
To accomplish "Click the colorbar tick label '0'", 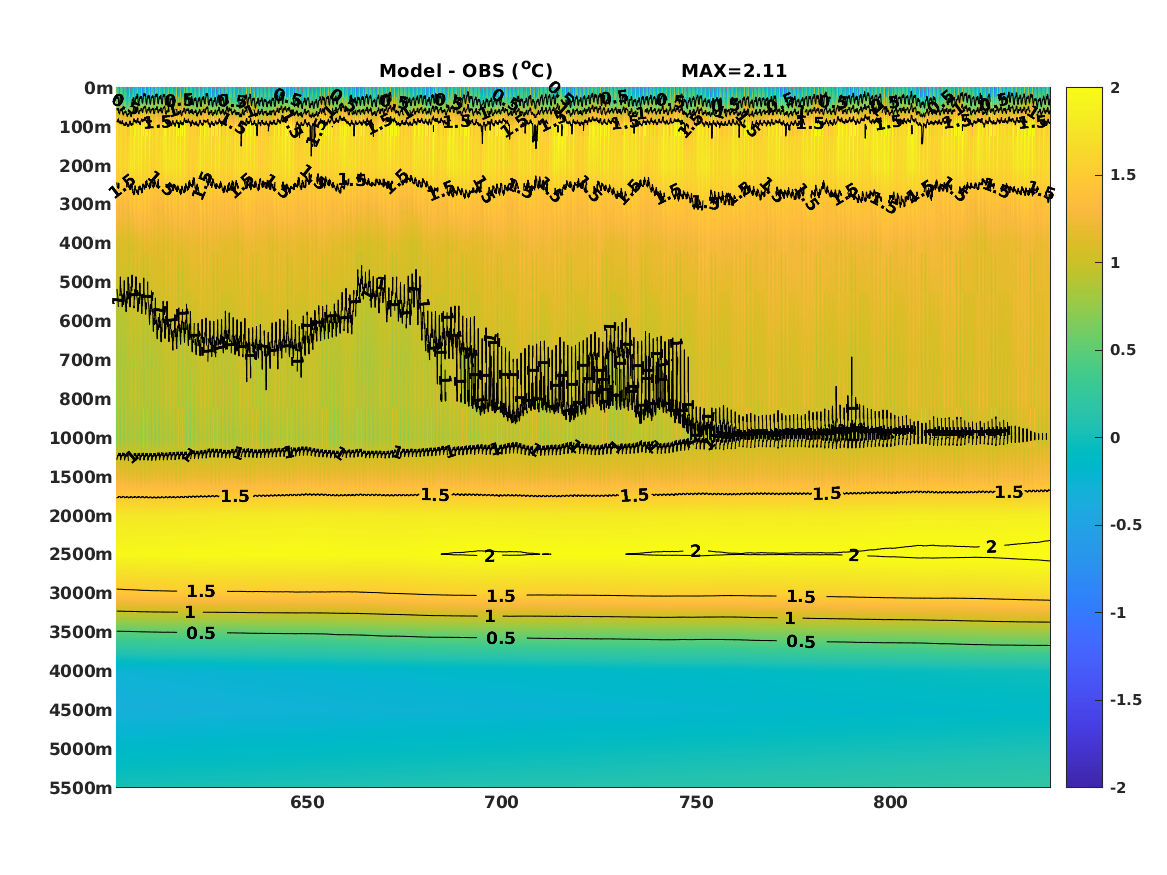I will coord(1115,438).
